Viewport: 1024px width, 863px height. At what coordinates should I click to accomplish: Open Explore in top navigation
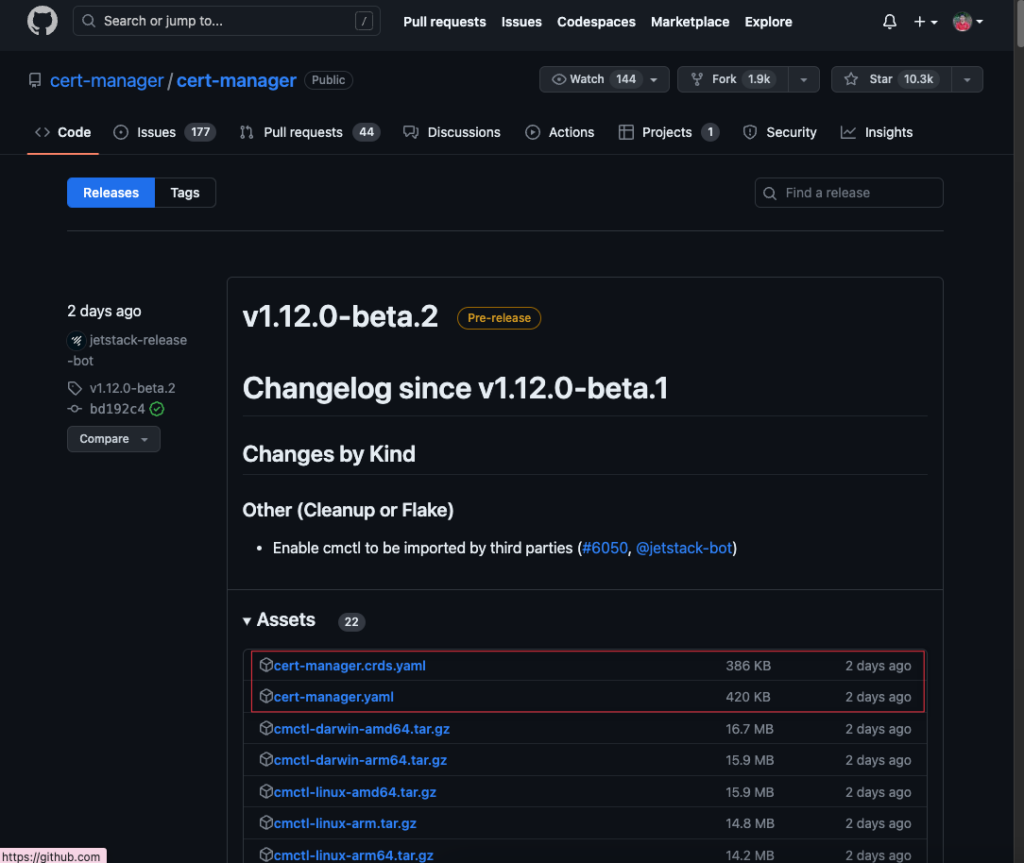(x=768, y=22)
